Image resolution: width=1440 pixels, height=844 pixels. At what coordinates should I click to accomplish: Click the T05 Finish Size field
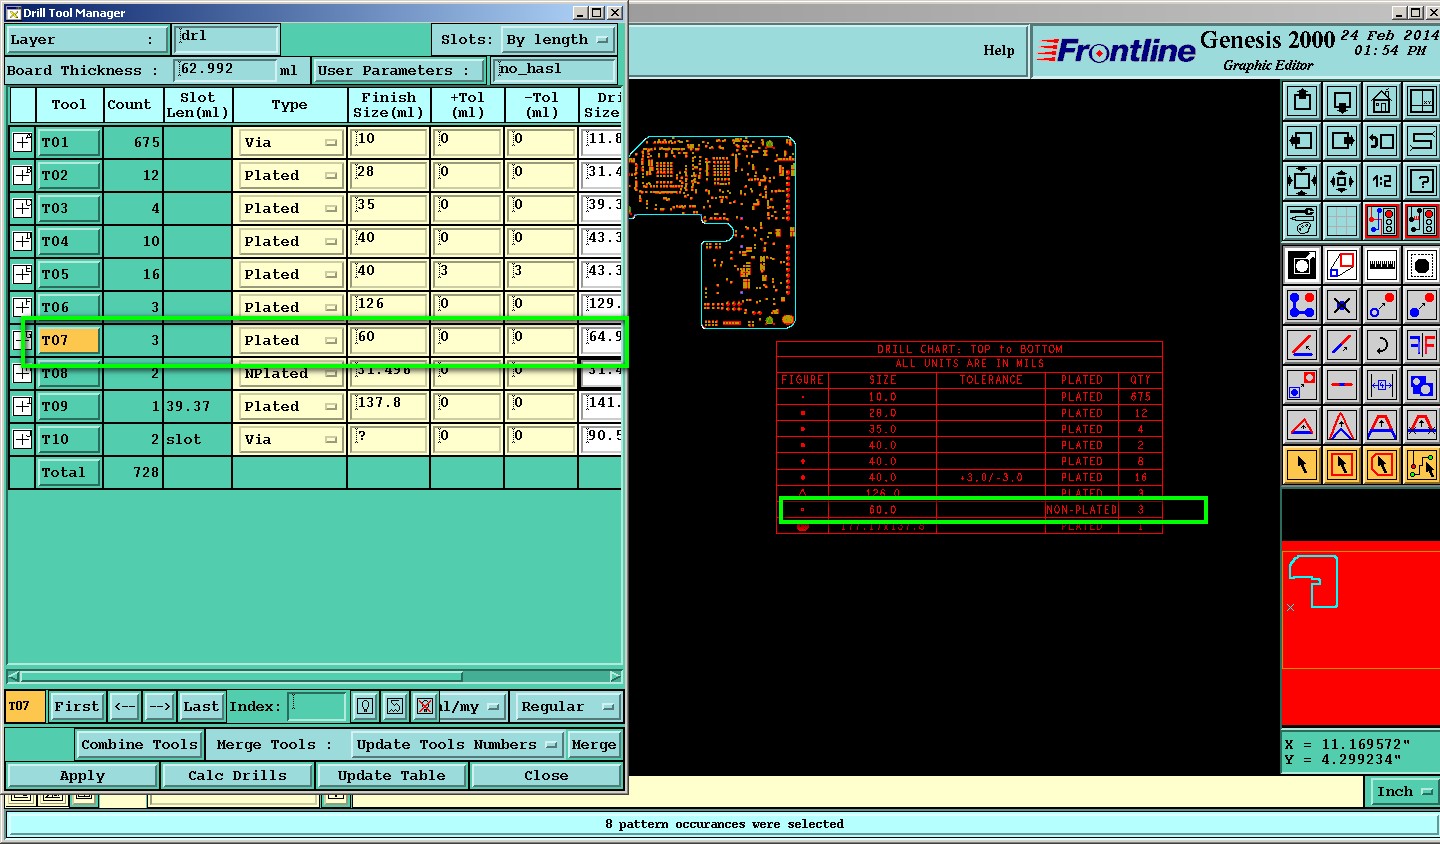click(388, 274)
